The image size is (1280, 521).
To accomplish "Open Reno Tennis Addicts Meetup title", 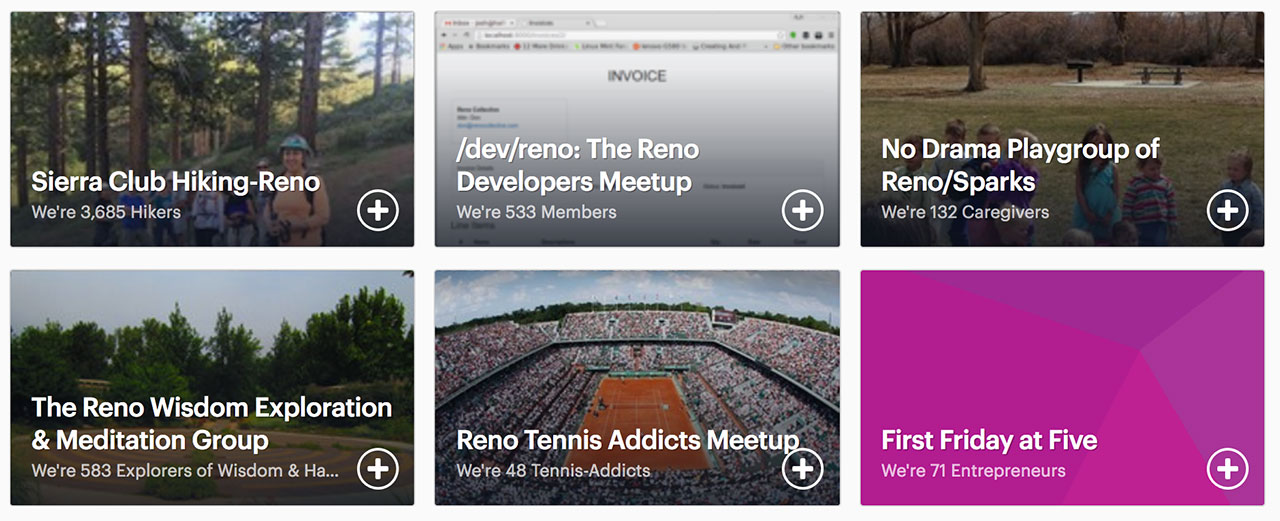I will click(x=627, y=440).
